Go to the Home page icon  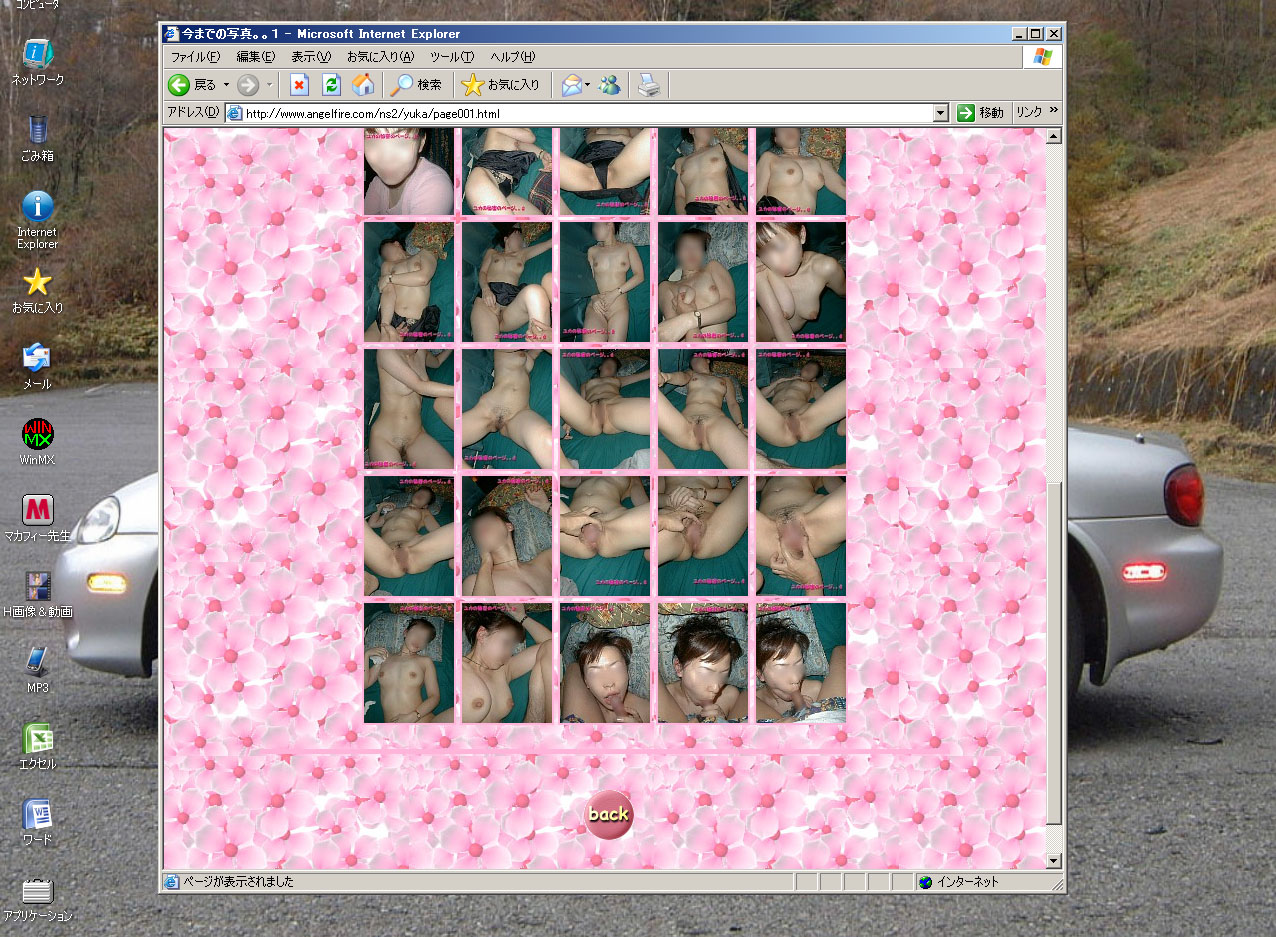pos(363,85)
